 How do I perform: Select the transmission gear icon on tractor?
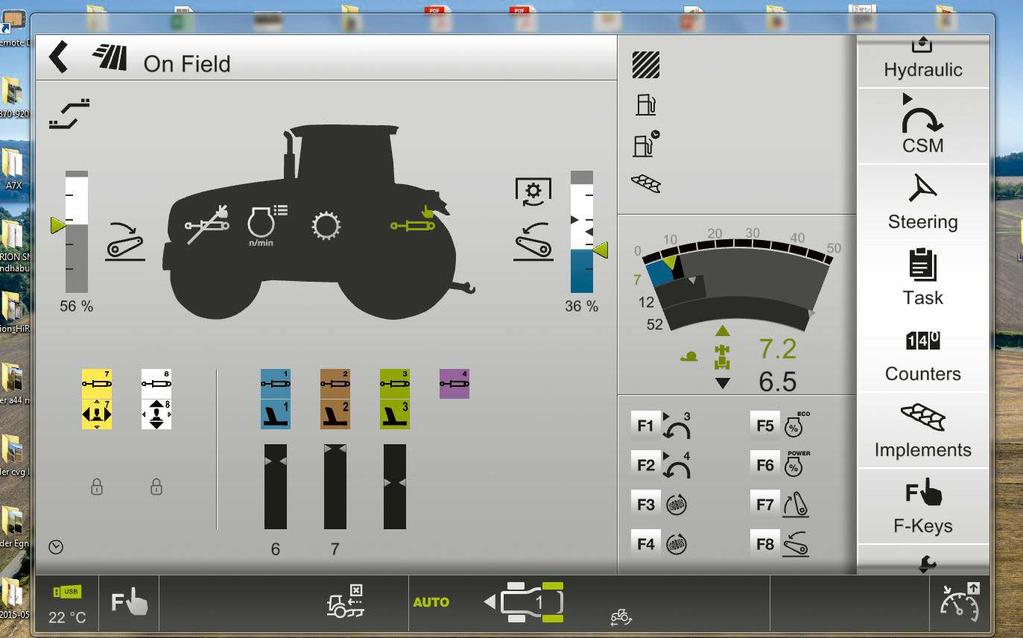[326, 226]
